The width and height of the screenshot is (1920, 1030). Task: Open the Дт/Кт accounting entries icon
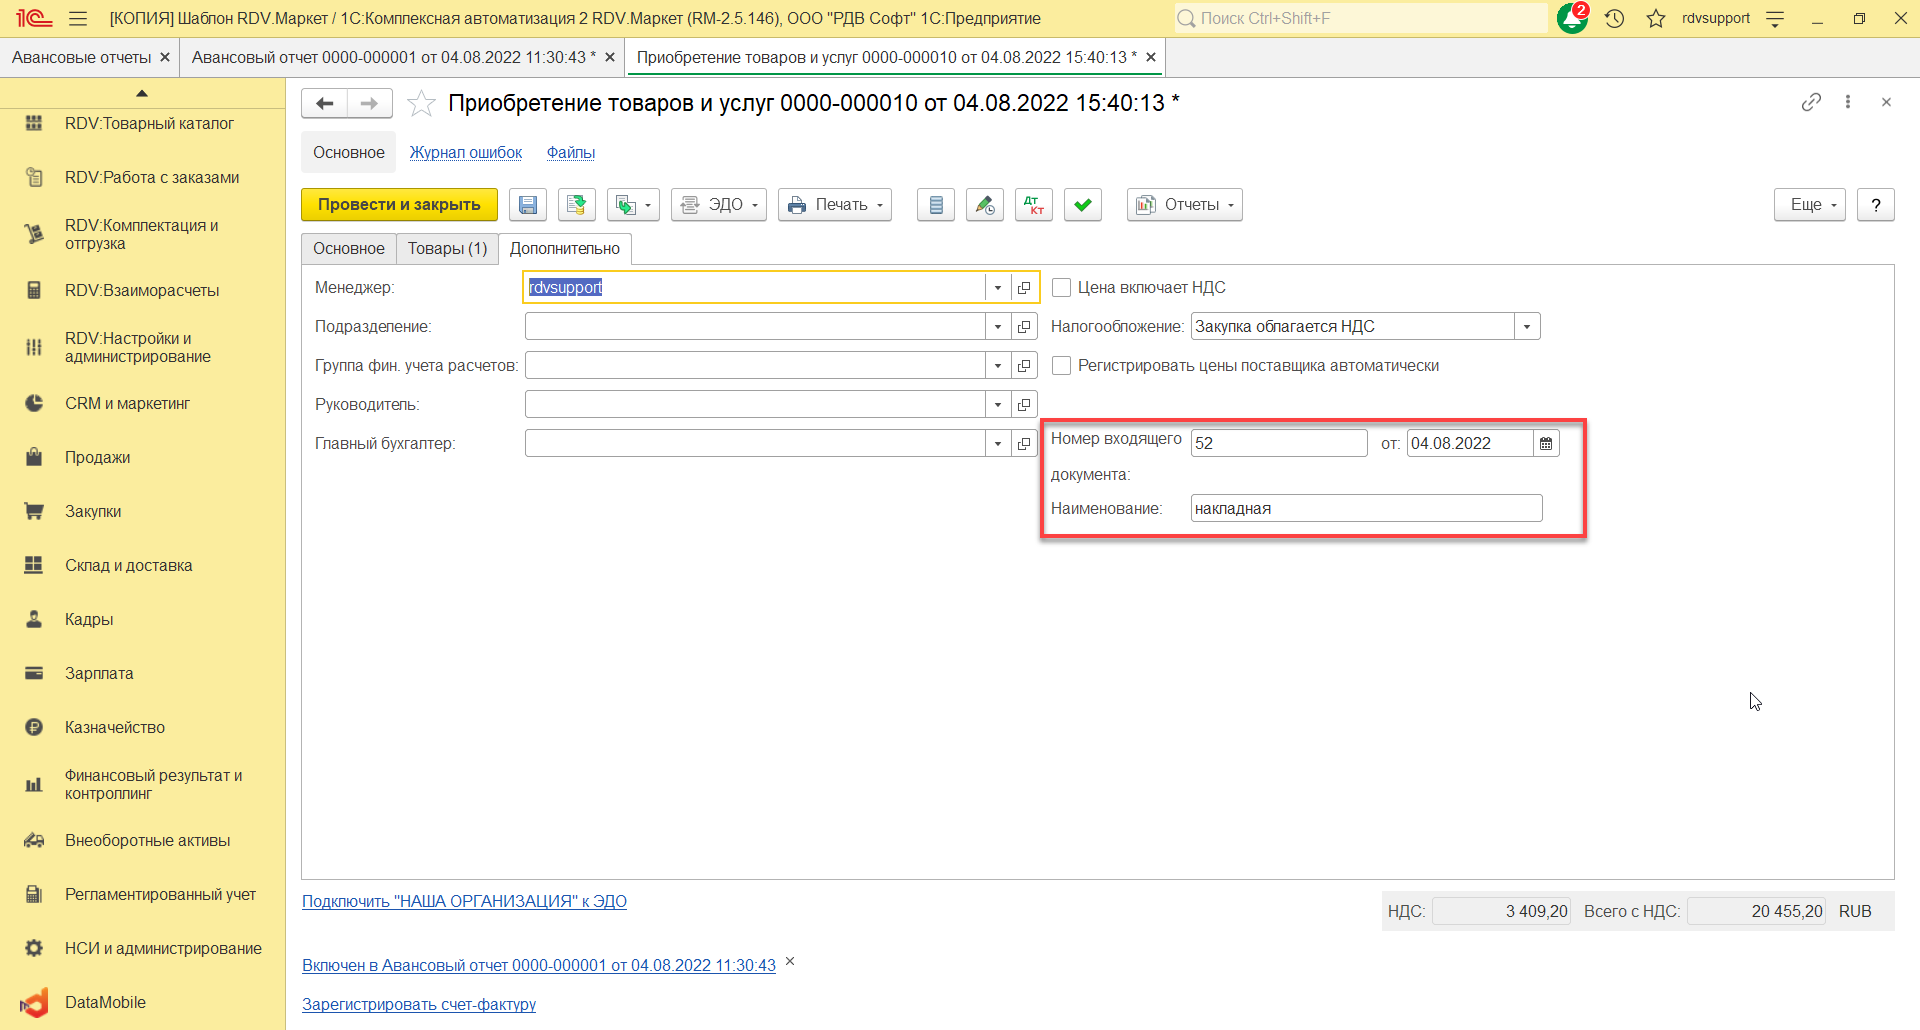pyautogui.click(x=1033, y=205)
